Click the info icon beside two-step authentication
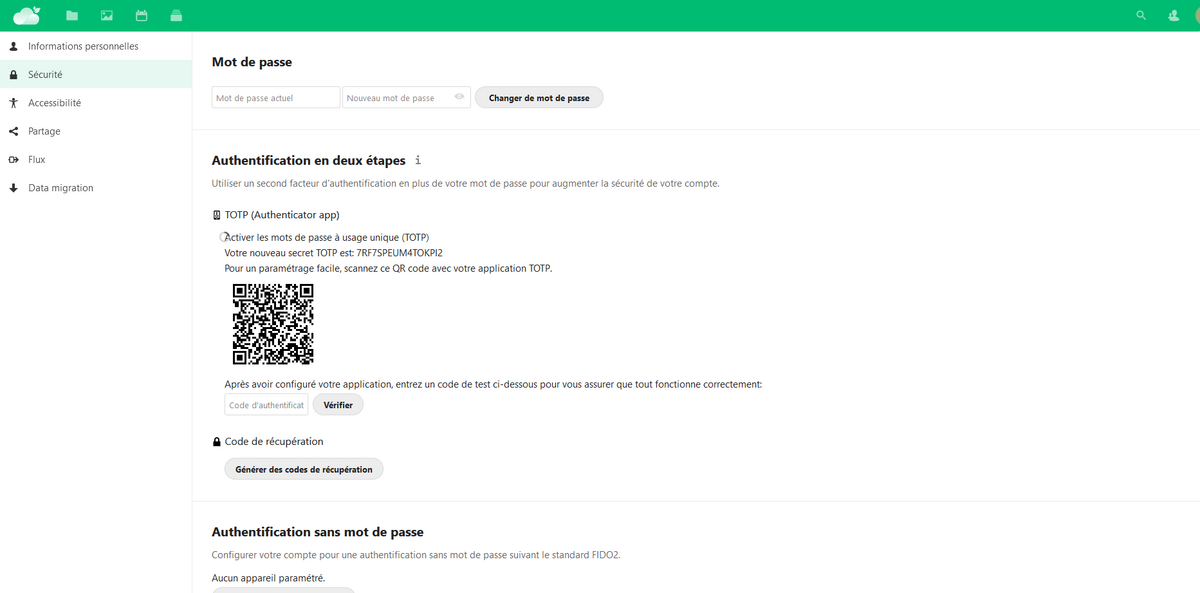This screenshot has height=593, width=1200. [418, 160]
